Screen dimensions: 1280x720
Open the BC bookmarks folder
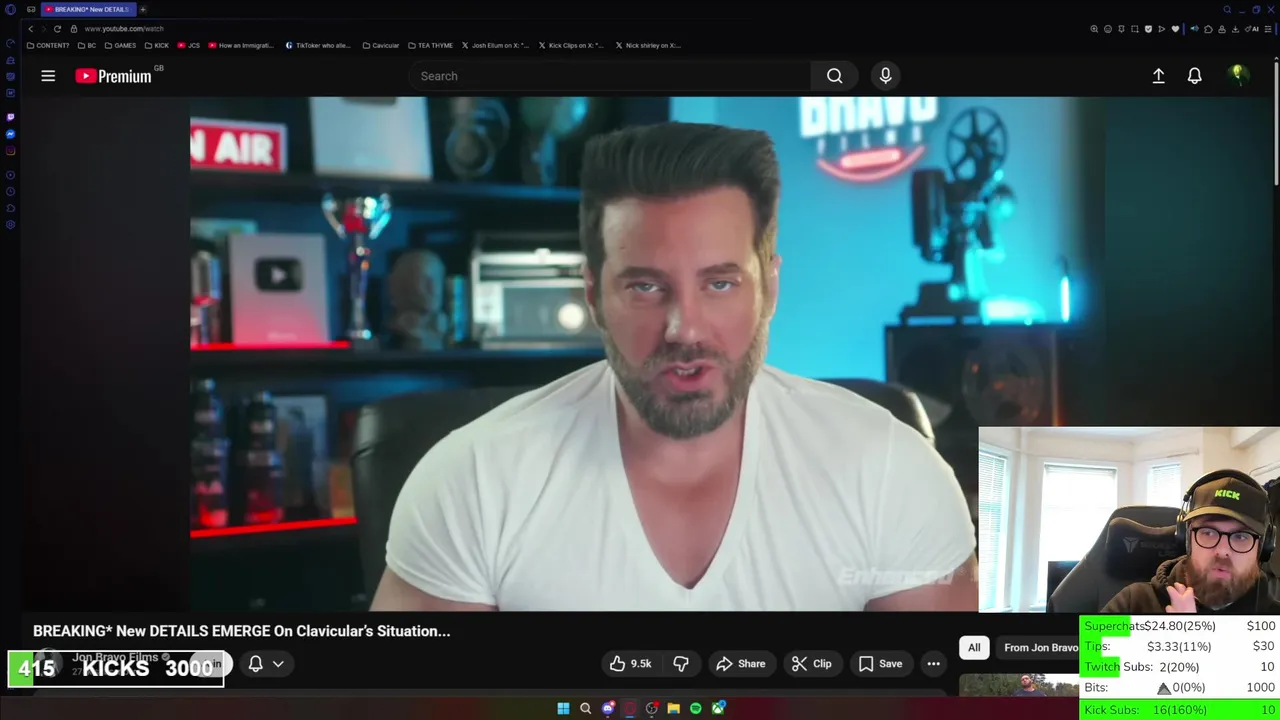tap(88, 45)
